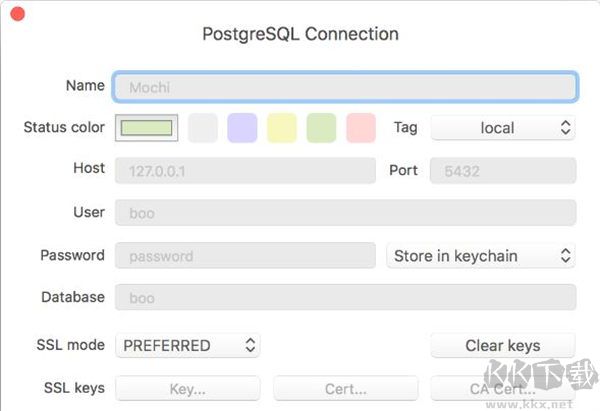Open the Tag dropdown set to local

point(503,128)
